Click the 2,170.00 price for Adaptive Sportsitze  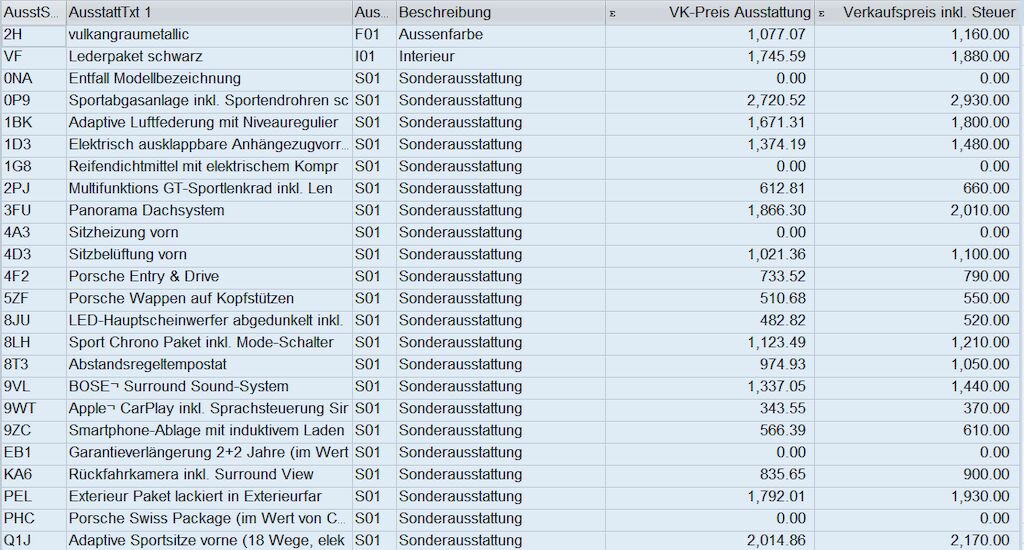click(919, 540)
